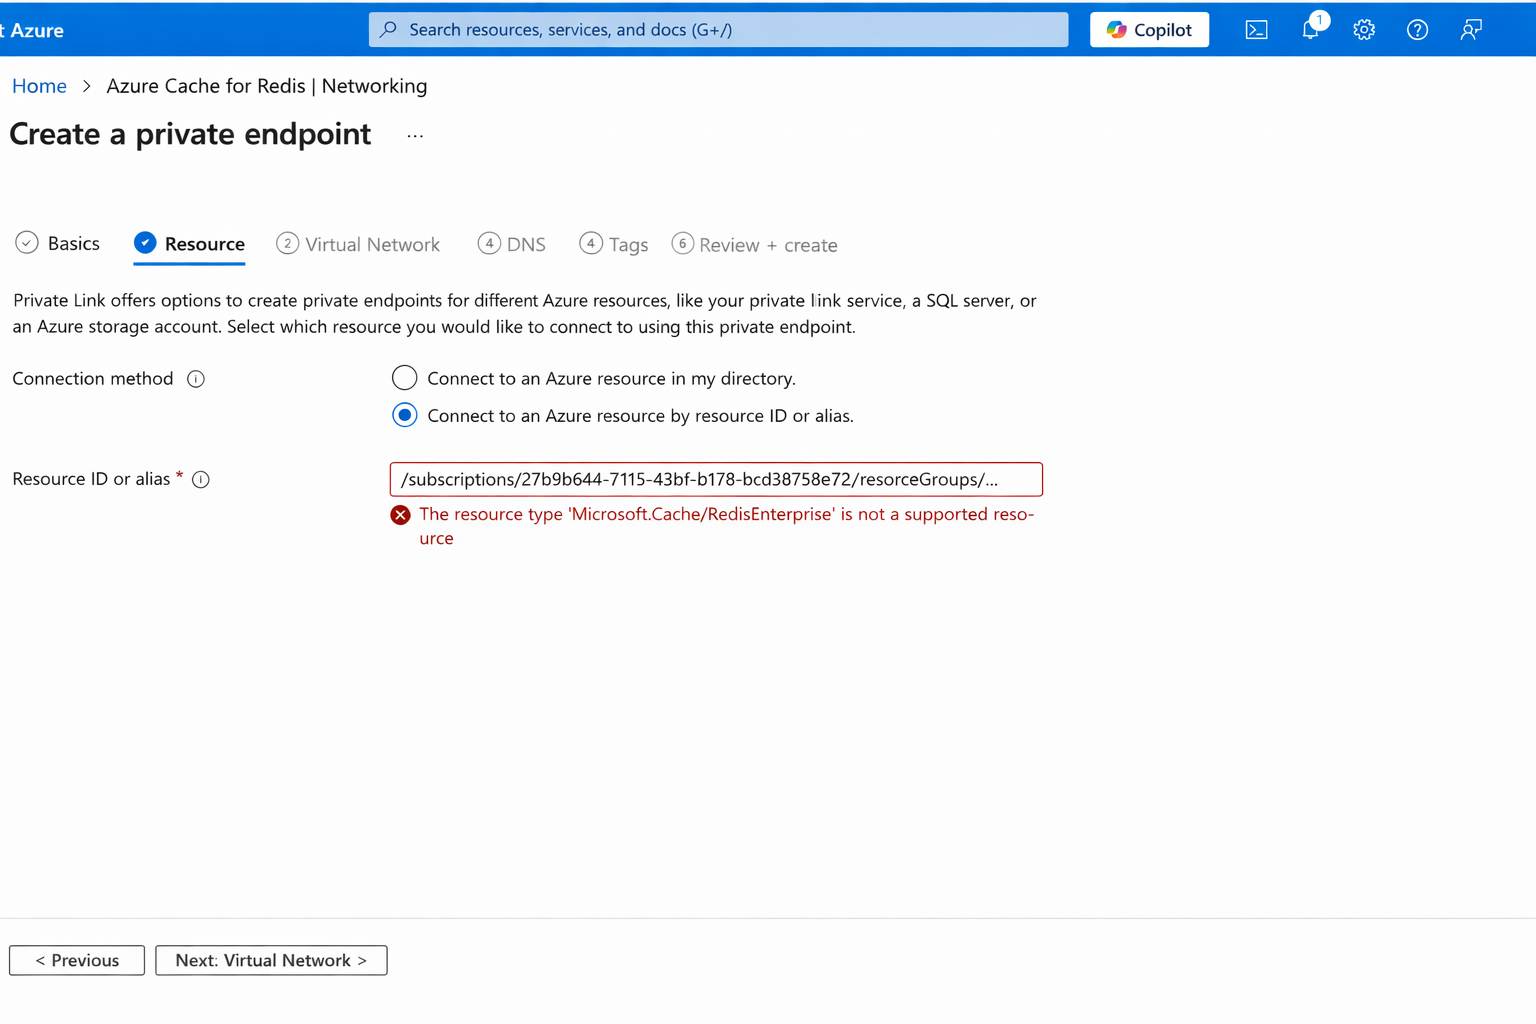
Task: Click the Create a private endpoint heading
Action: [190, 134]
